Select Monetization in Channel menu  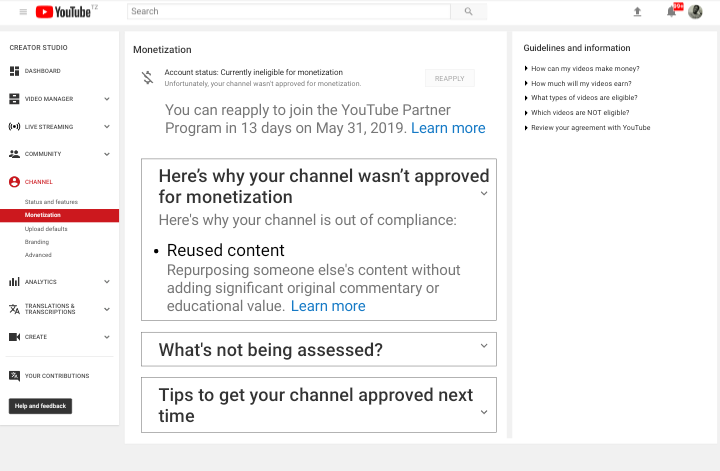(59, 215)
